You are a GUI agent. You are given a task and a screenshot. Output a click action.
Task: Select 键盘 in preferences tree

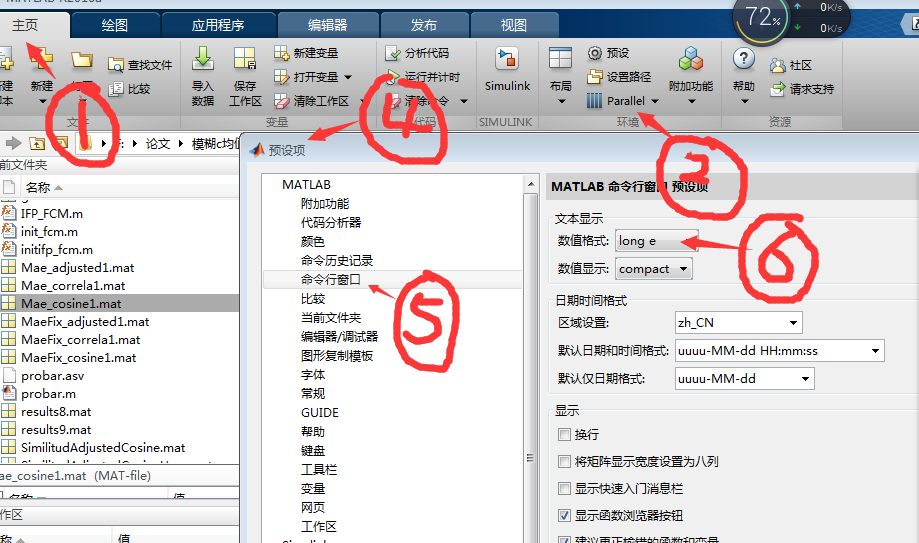coord(312,450)
